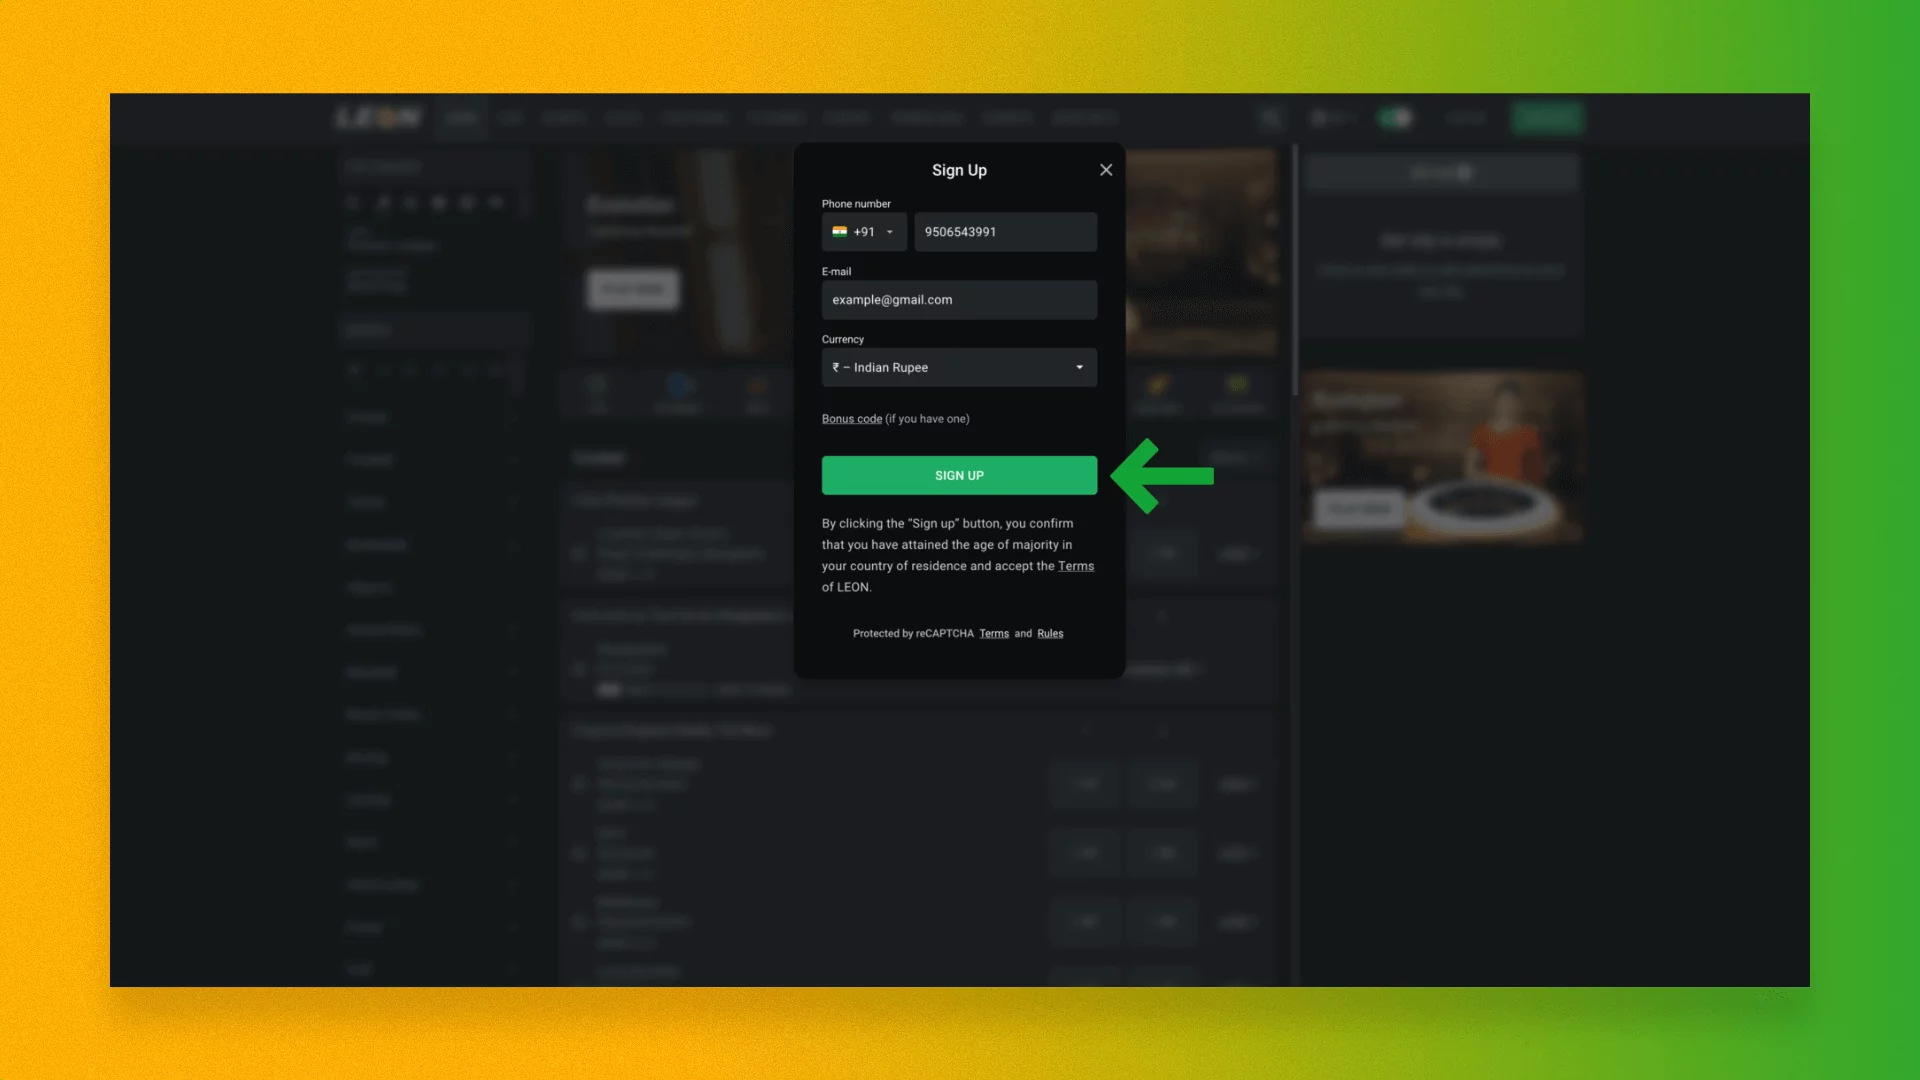Close the Sign Up dialog
Viewport: 1920px width, 1080px height.
coord(1106,170)
